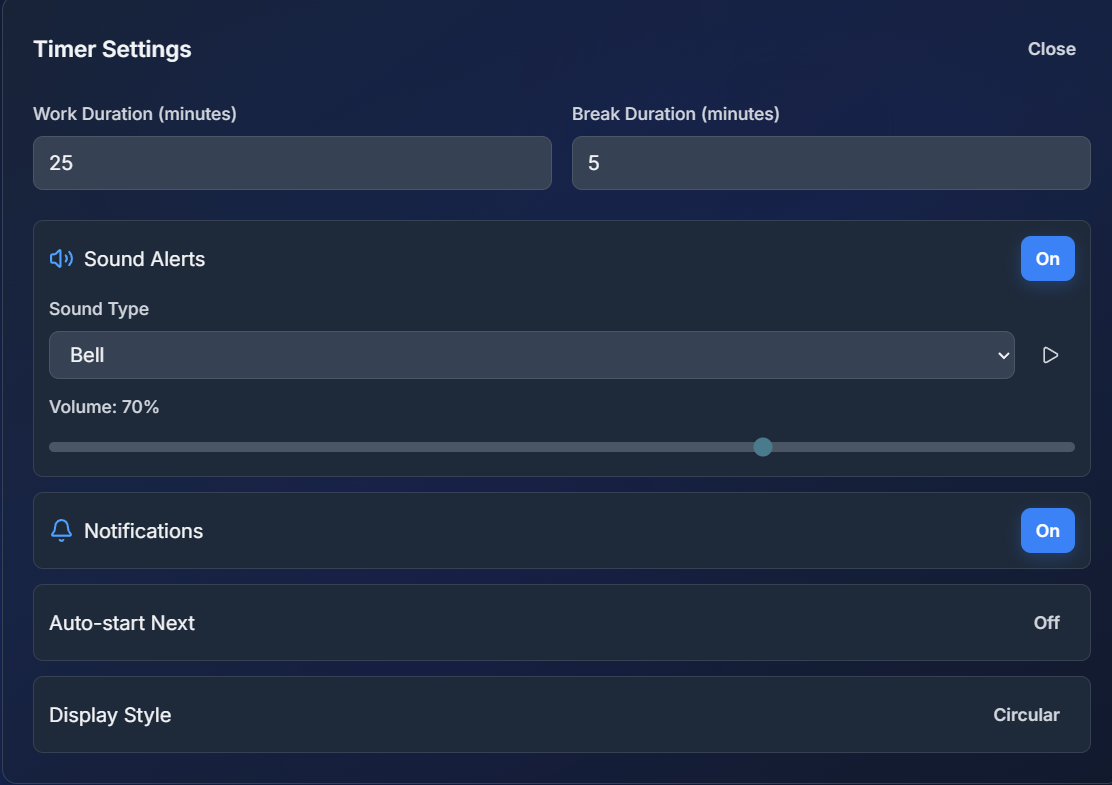Toggle the Notifications On button
Image resolution: width=1112 pixels, height=785 pixels.
point(1047,531)
